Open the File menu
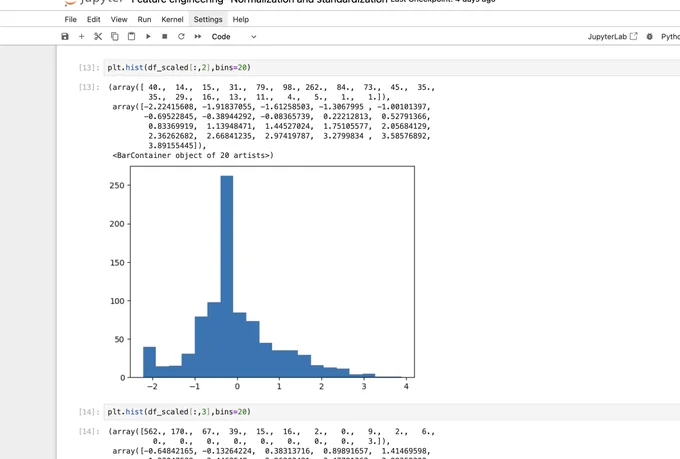The height and width of the screenshot is (459, 680). point(70,20)
